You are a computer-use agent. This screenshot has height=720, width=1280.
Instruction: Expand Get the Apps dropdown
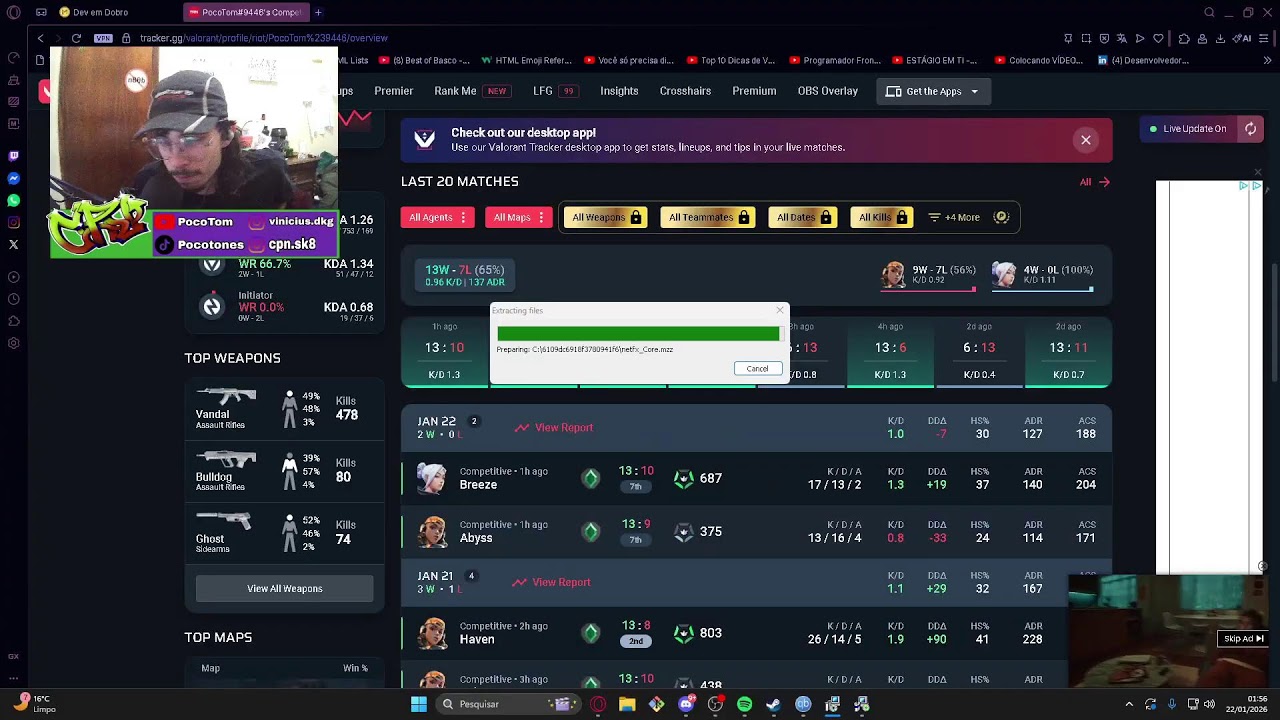[932, 91]
